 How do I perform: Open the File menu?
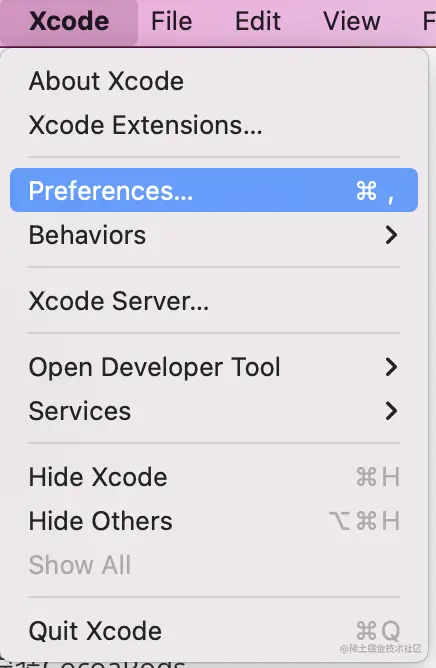172,21
